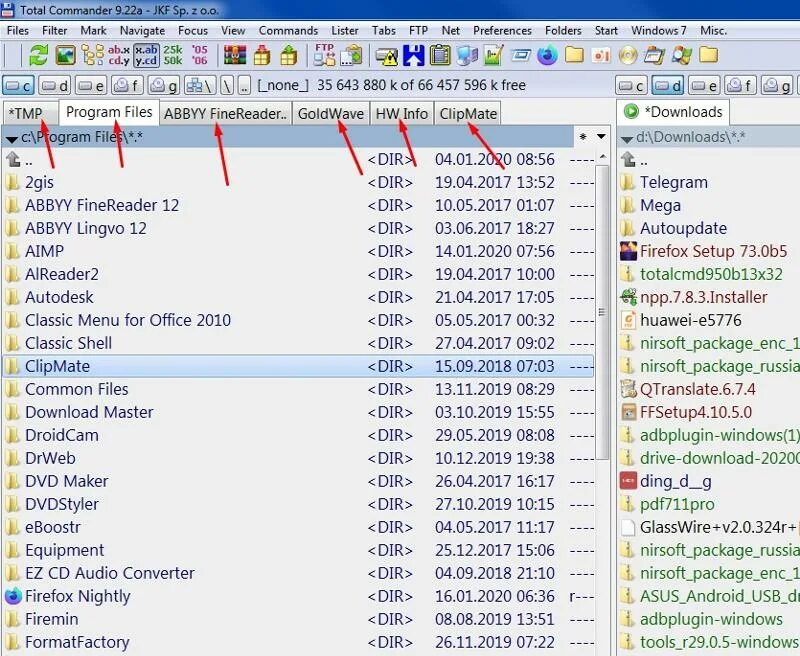800x656 pixels.
Task: Click the green chart with pencil icon
Action: tap(493, 55)
